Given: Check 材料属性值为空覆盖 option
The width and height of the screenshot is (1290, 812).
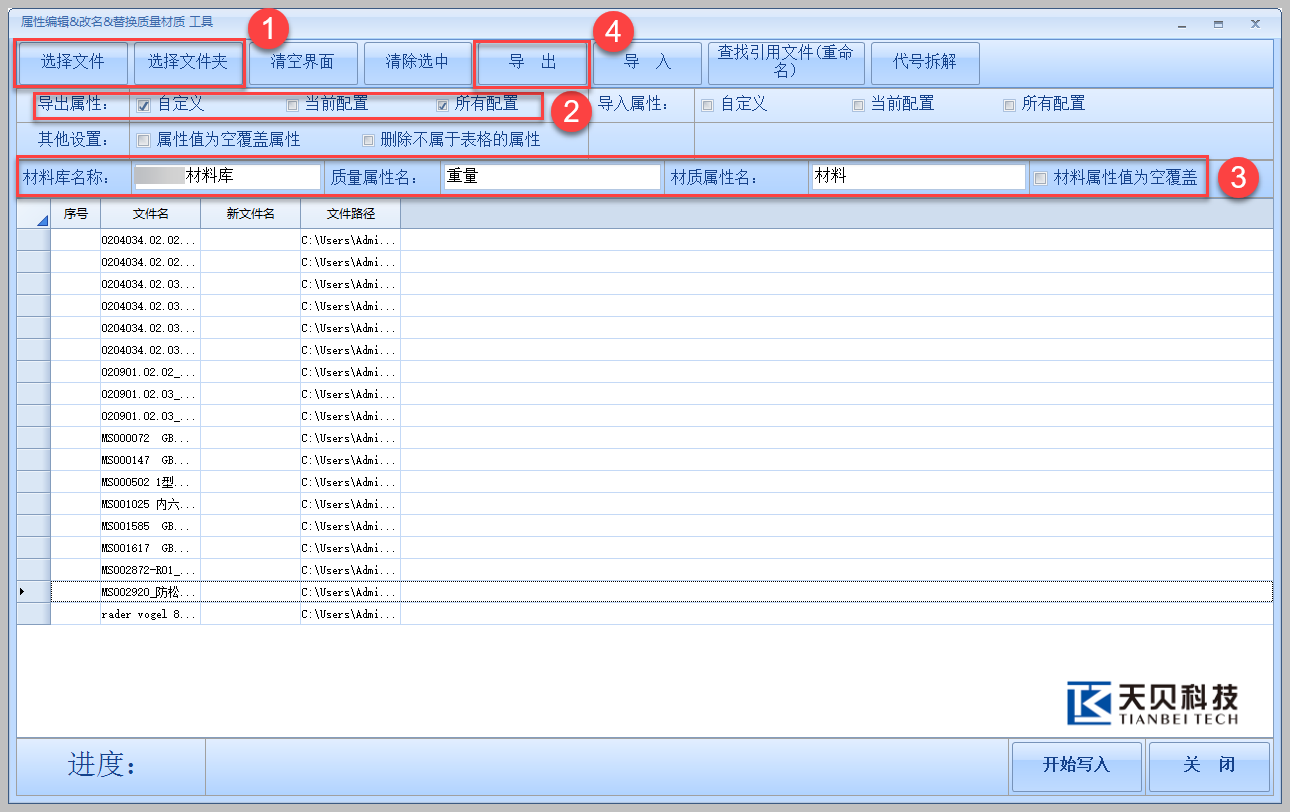Looking at the screenshot, I should 1041,178.
